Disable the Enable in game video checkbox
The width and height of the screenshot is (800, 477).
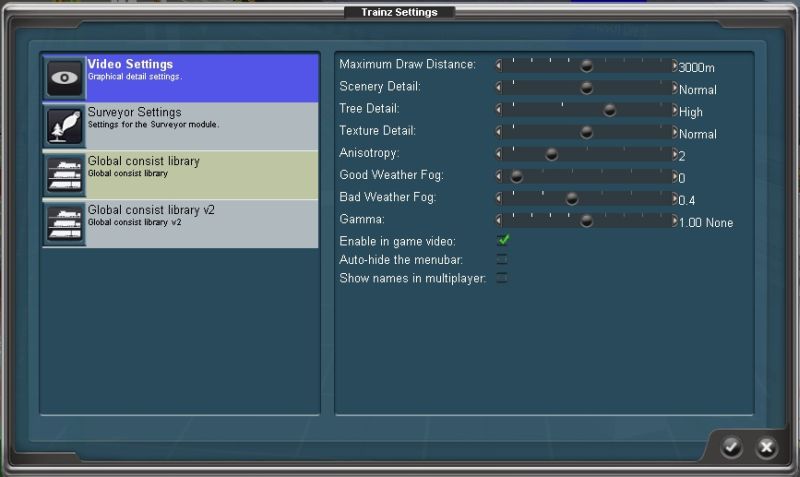tap(503, 240)
